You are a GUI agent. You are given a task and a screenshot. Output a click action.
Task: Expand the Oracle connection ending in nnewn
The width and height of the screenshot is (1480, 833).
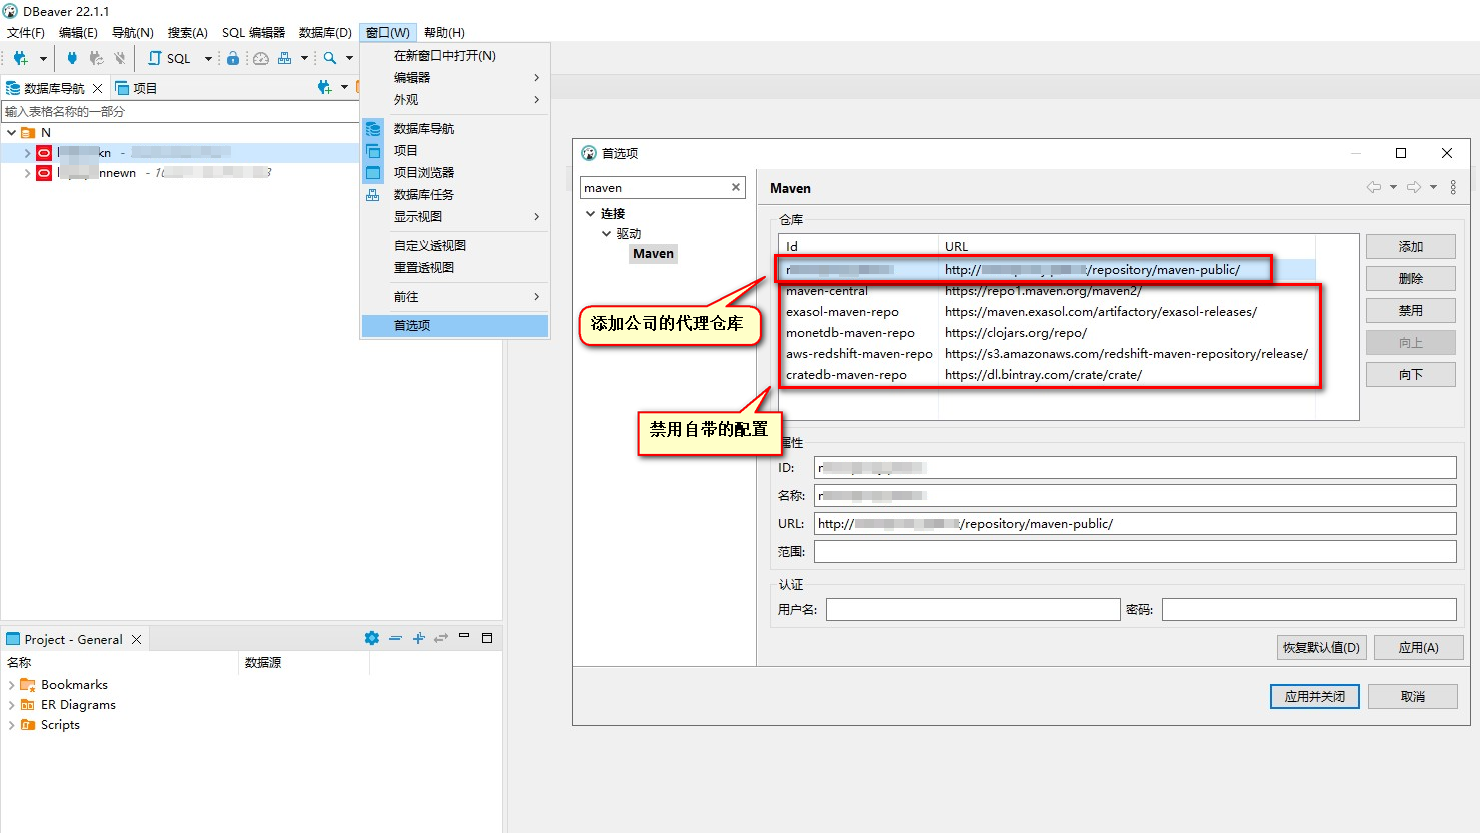pos(27,173)
